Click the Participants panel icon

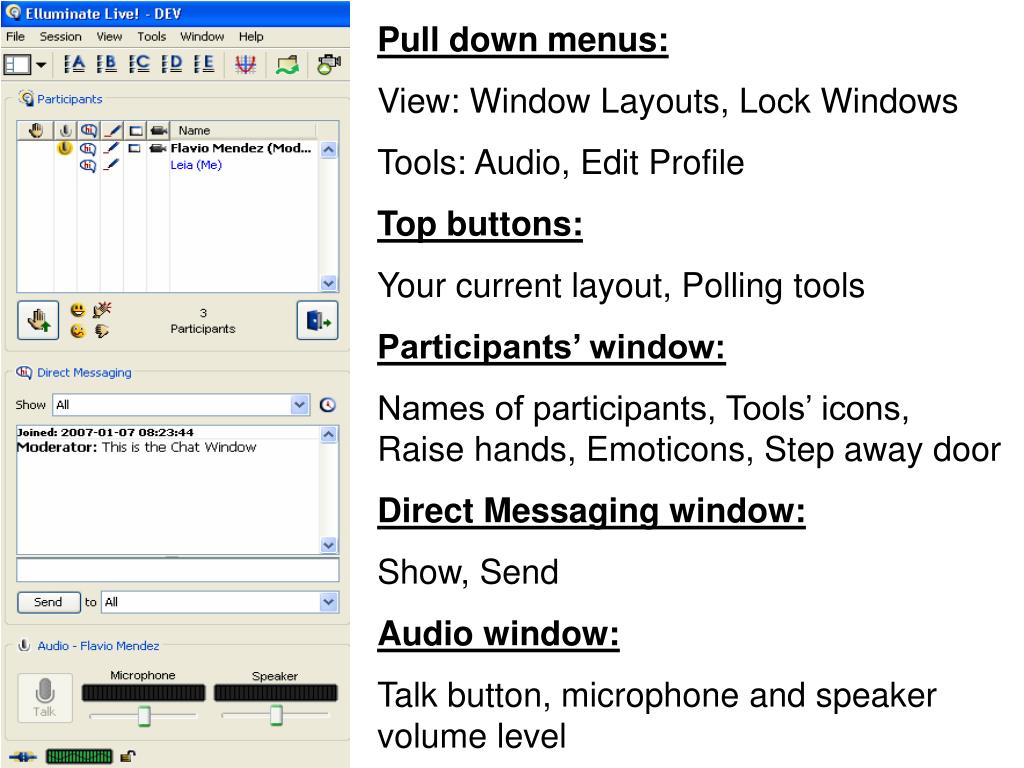point(26,99)
